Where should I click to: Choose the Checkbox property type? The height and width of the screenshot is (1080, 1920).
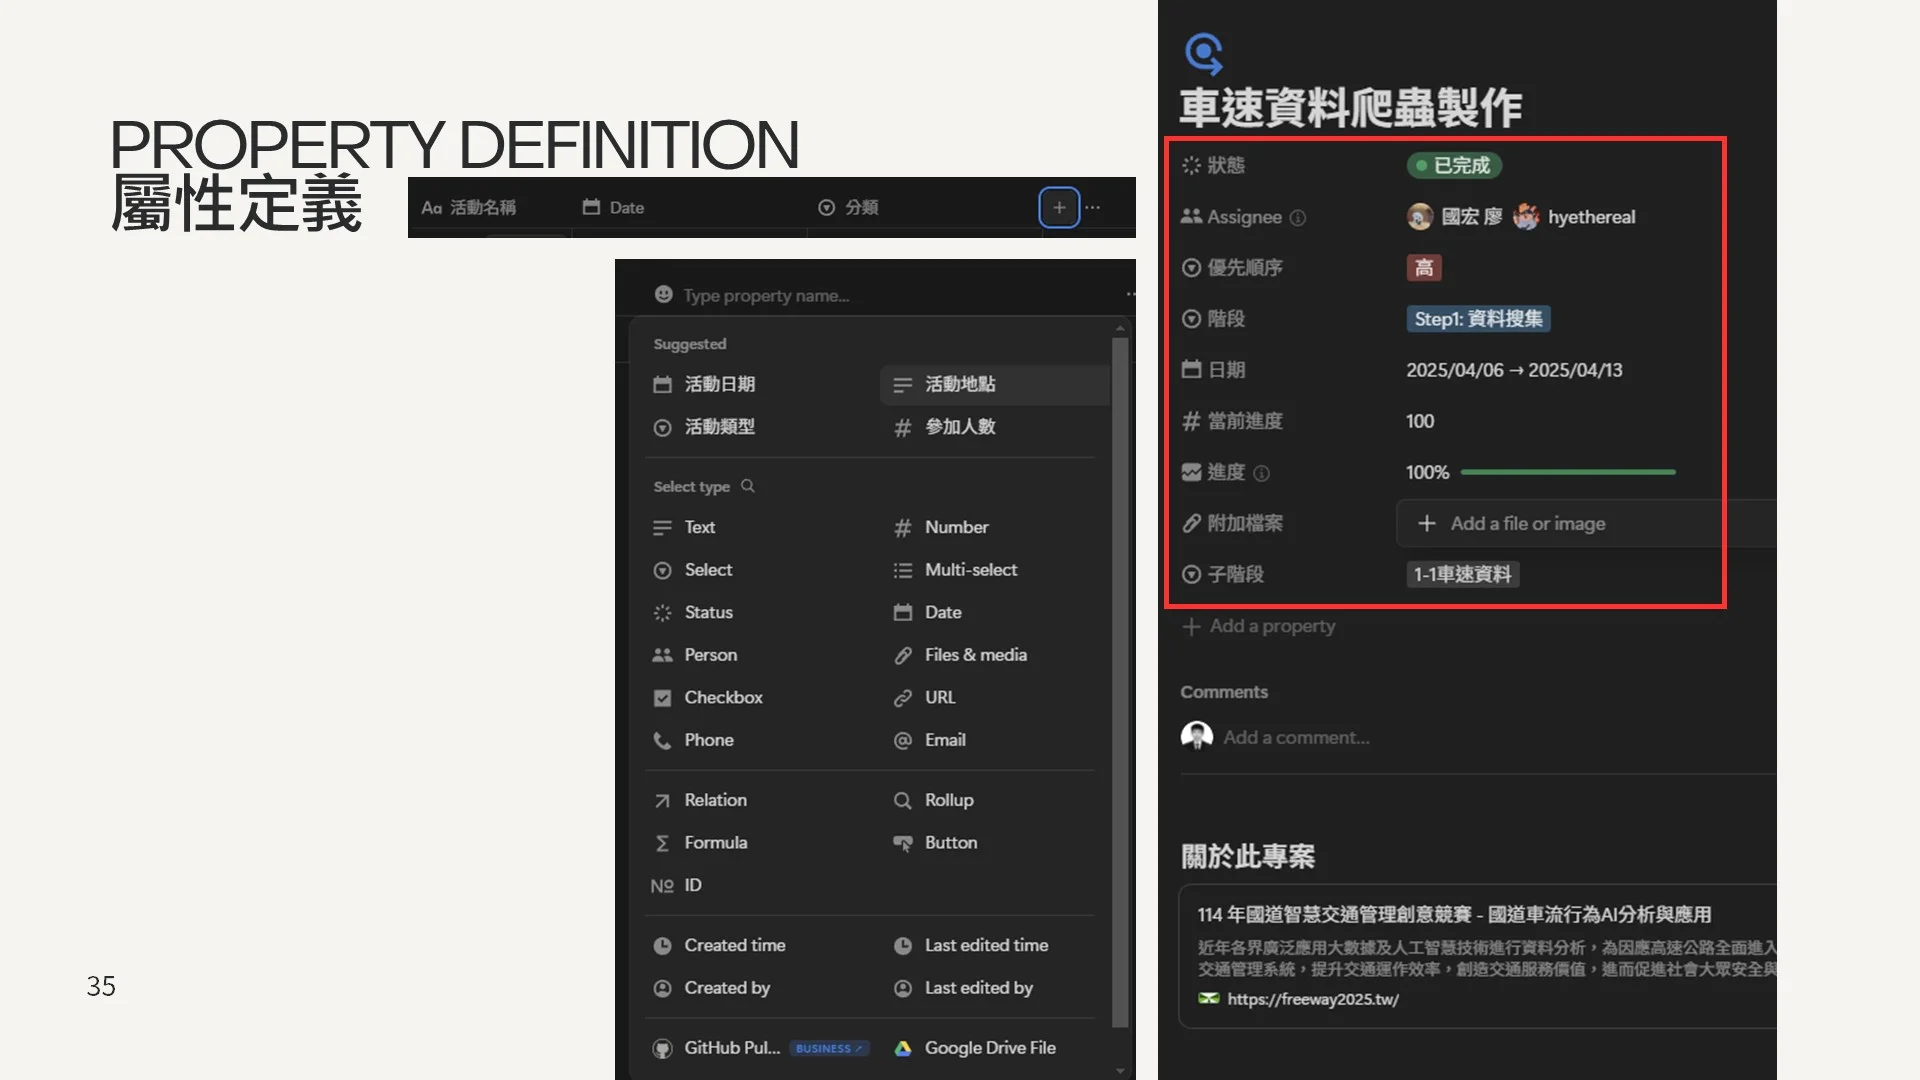(722, 698)
